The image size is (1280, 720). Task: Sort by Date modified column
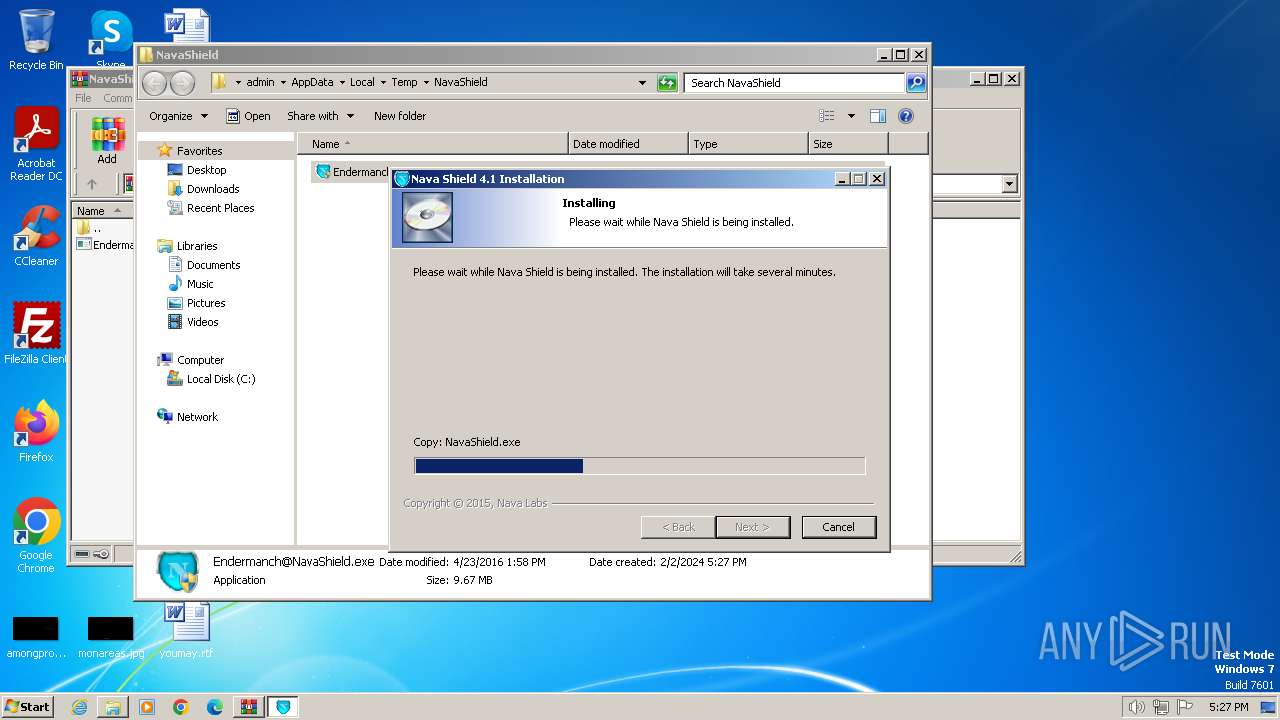coord(628,144)
